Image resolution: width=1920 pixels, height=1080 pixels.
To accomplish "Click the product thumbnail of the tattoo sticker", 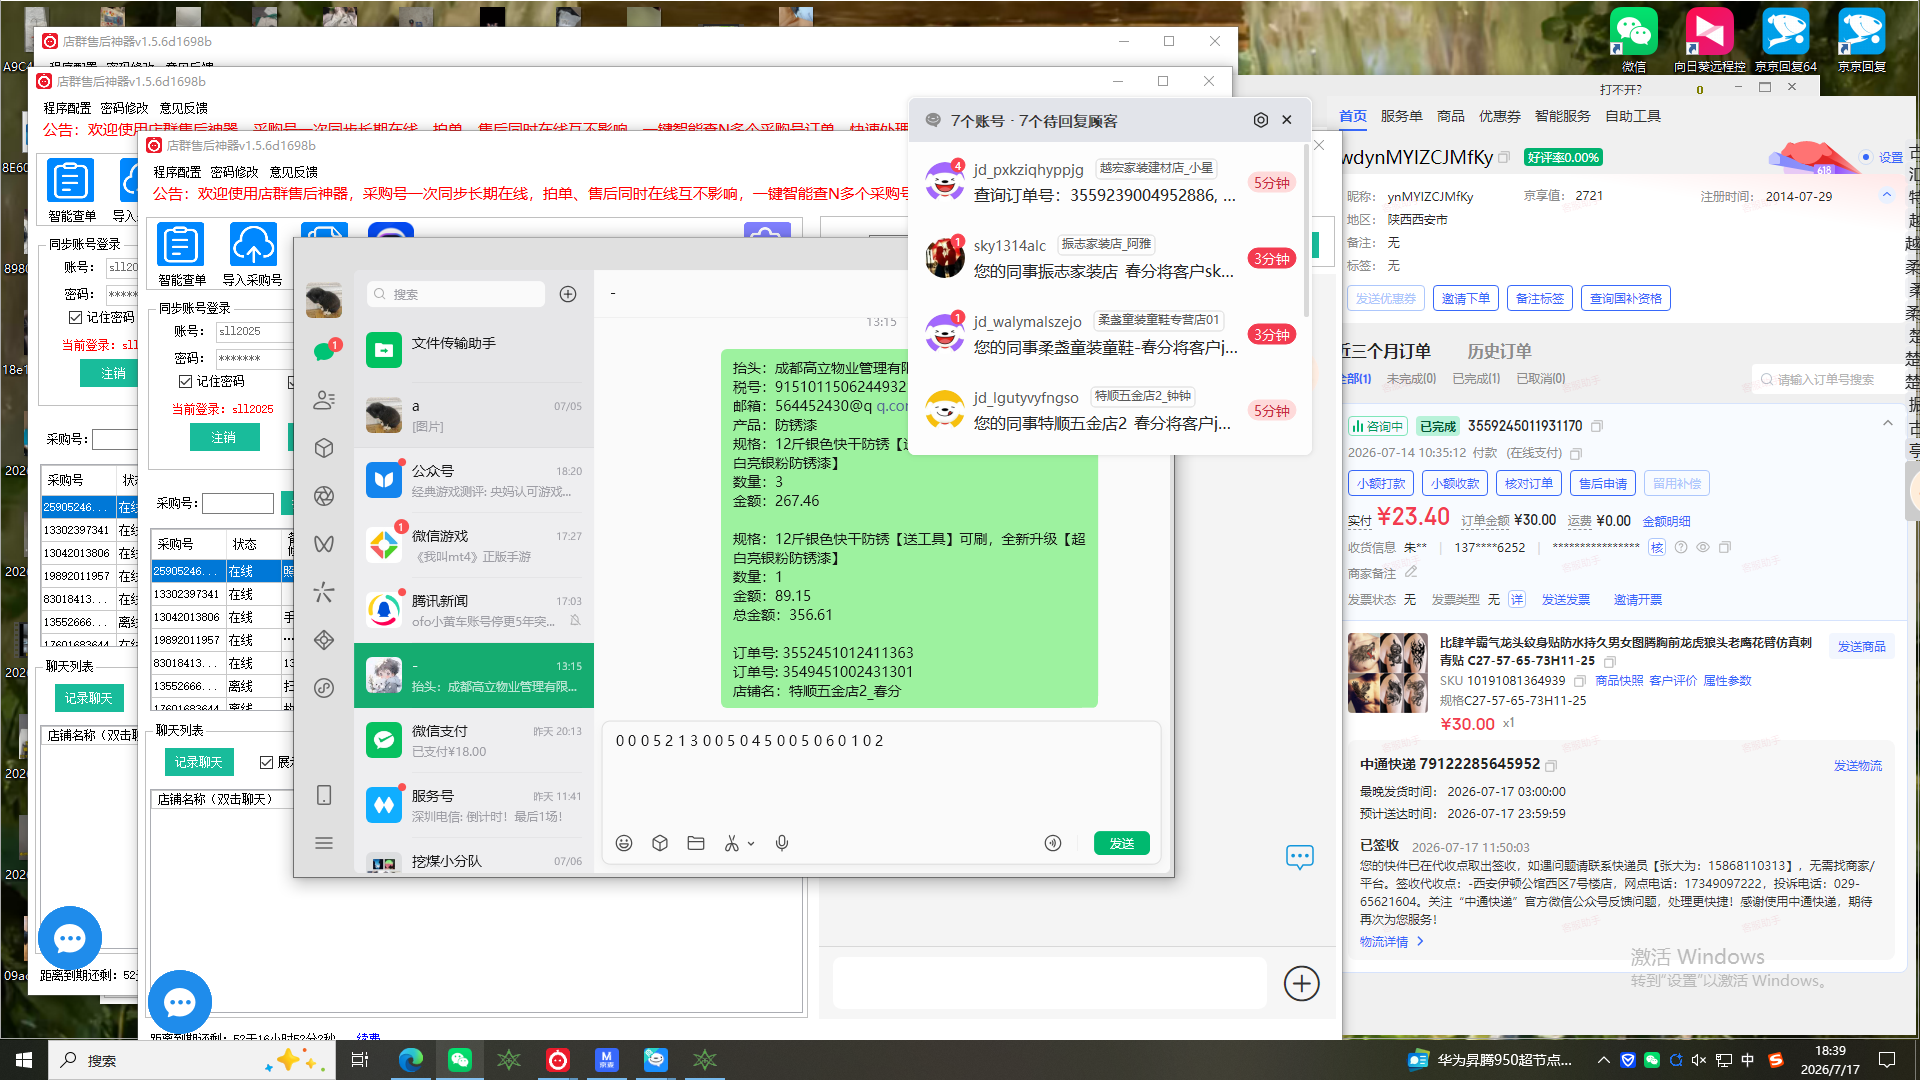I will [x=1388, y=673].
